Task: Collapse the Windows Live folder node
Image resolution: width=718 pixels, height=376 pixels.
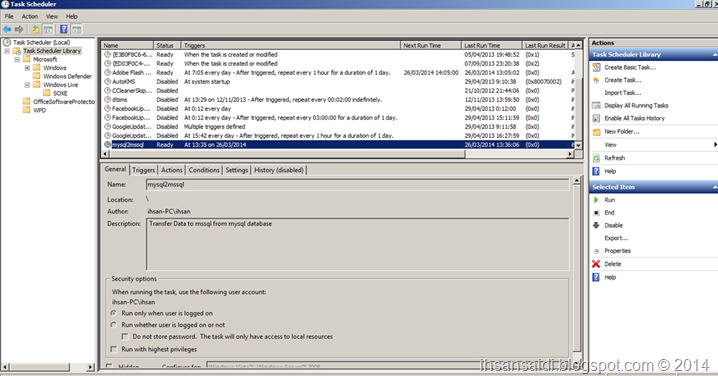Action: (27, 85)
